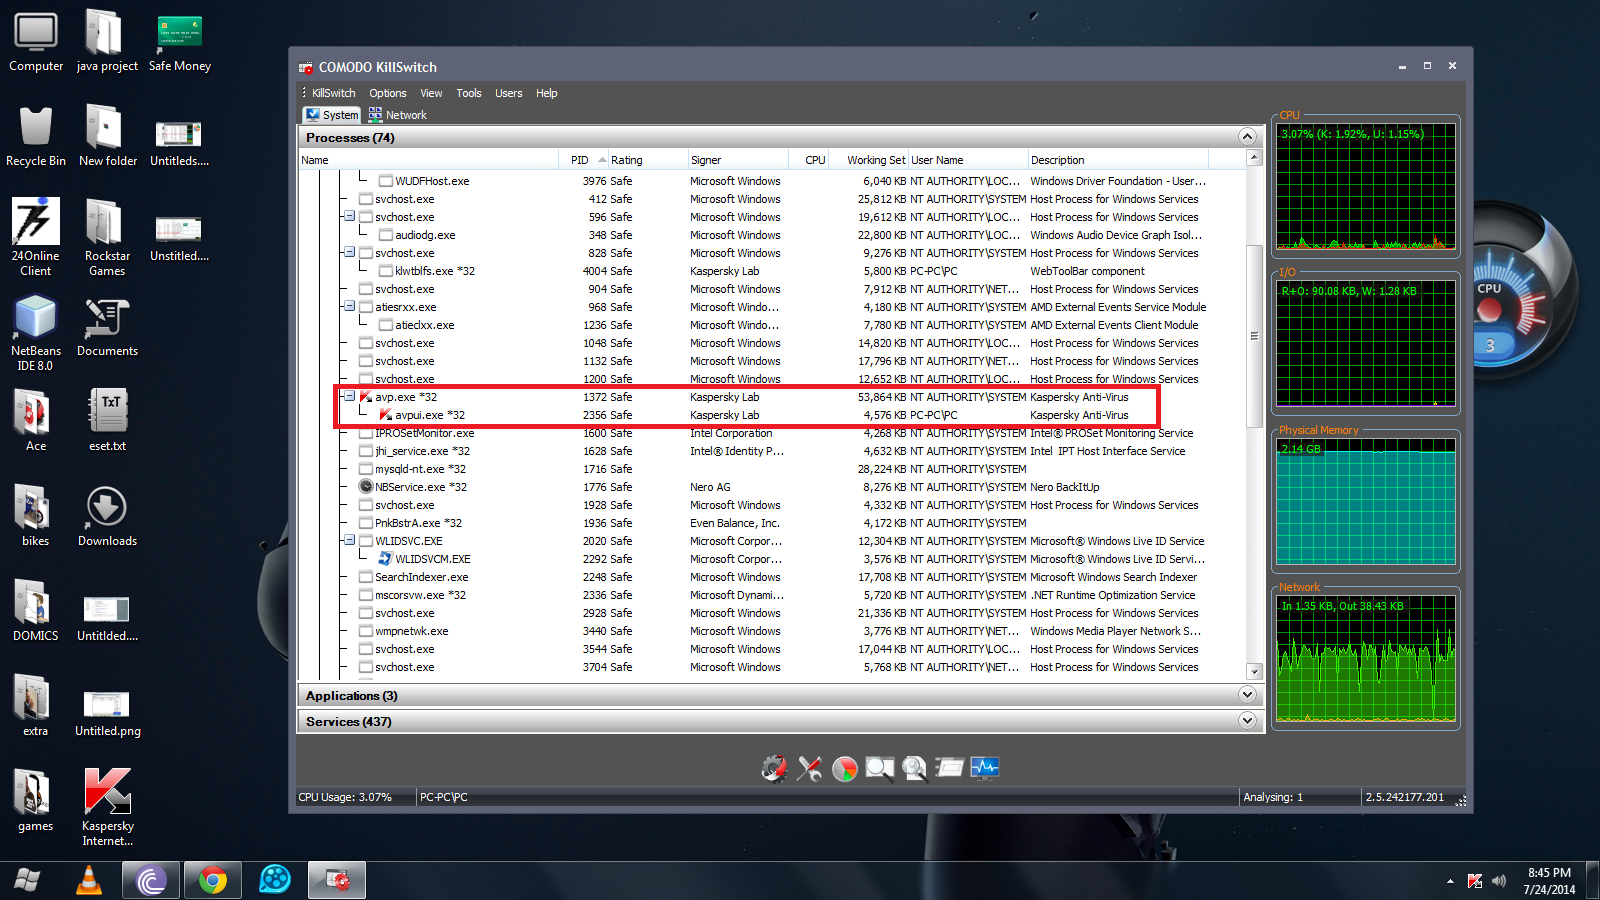Select the Recycle Bin desktop icon

click(36, 137)
